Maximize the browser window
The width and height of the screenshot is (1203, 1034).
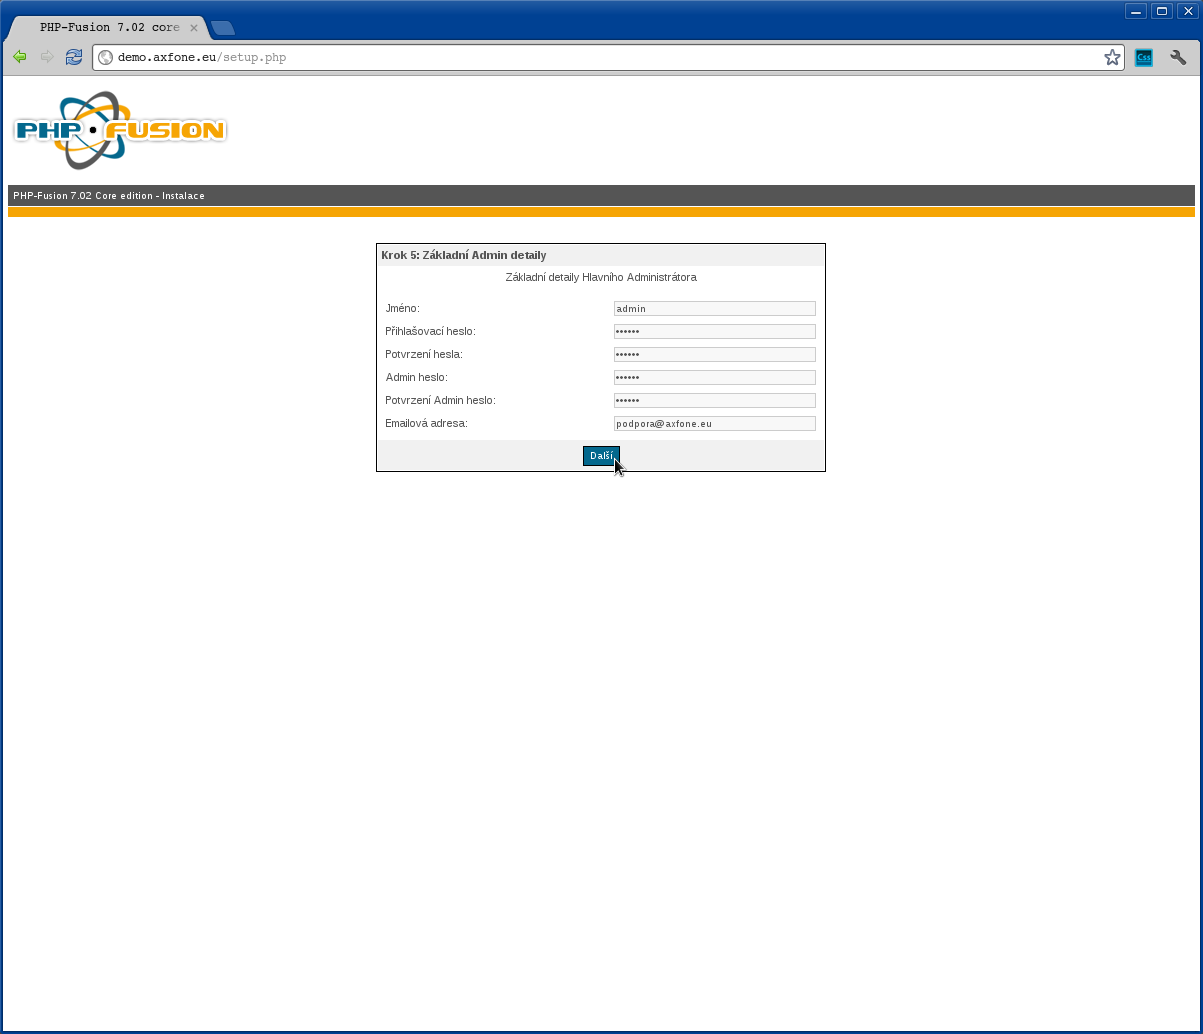1161,11
